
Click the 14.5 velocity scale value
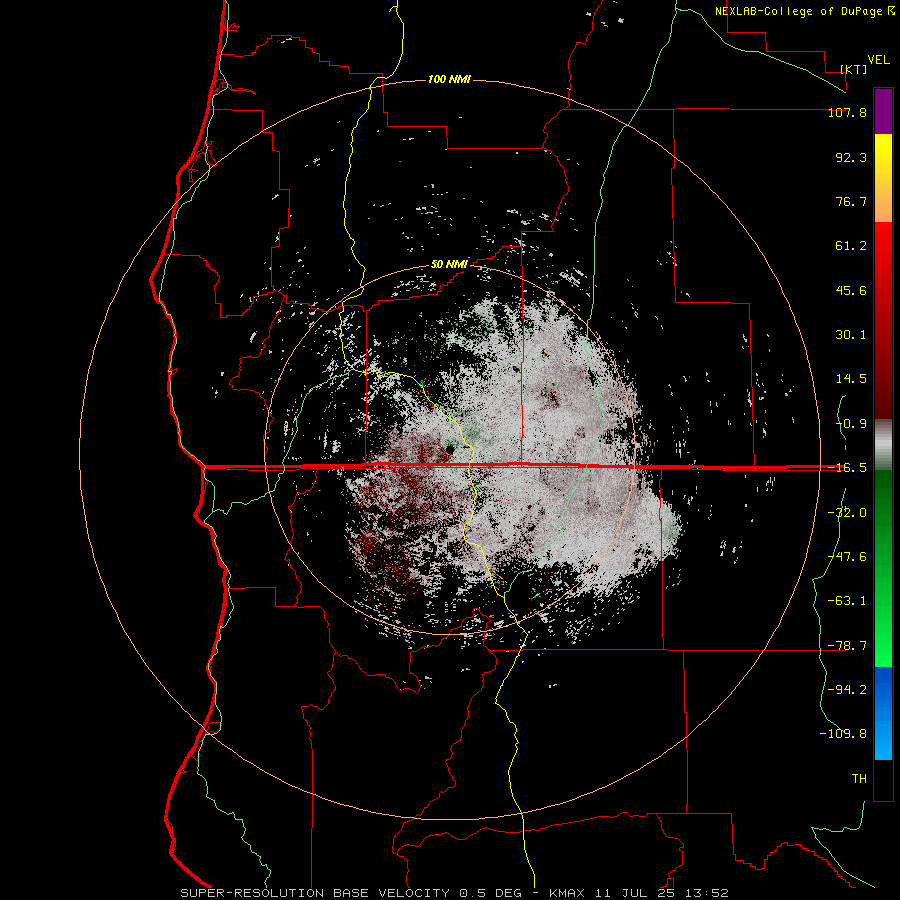tap(851, 379)
